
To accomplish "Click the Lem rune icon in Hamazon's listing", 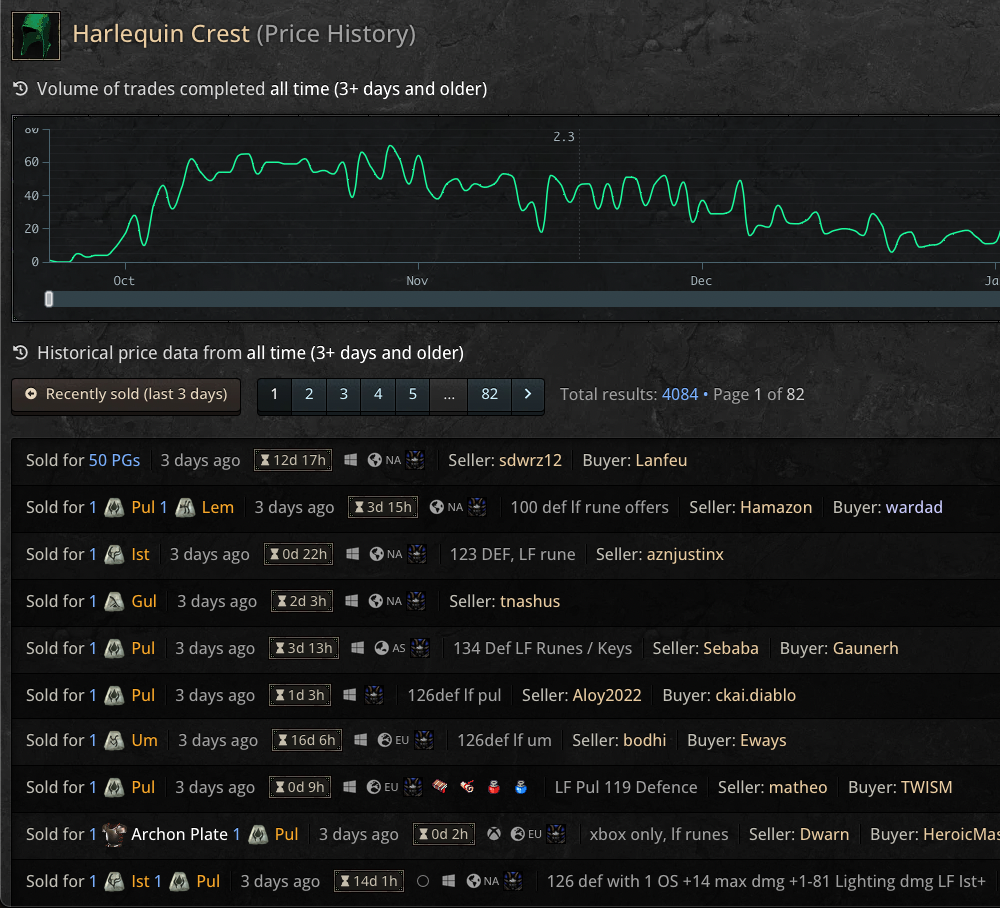I will [185, 507].
